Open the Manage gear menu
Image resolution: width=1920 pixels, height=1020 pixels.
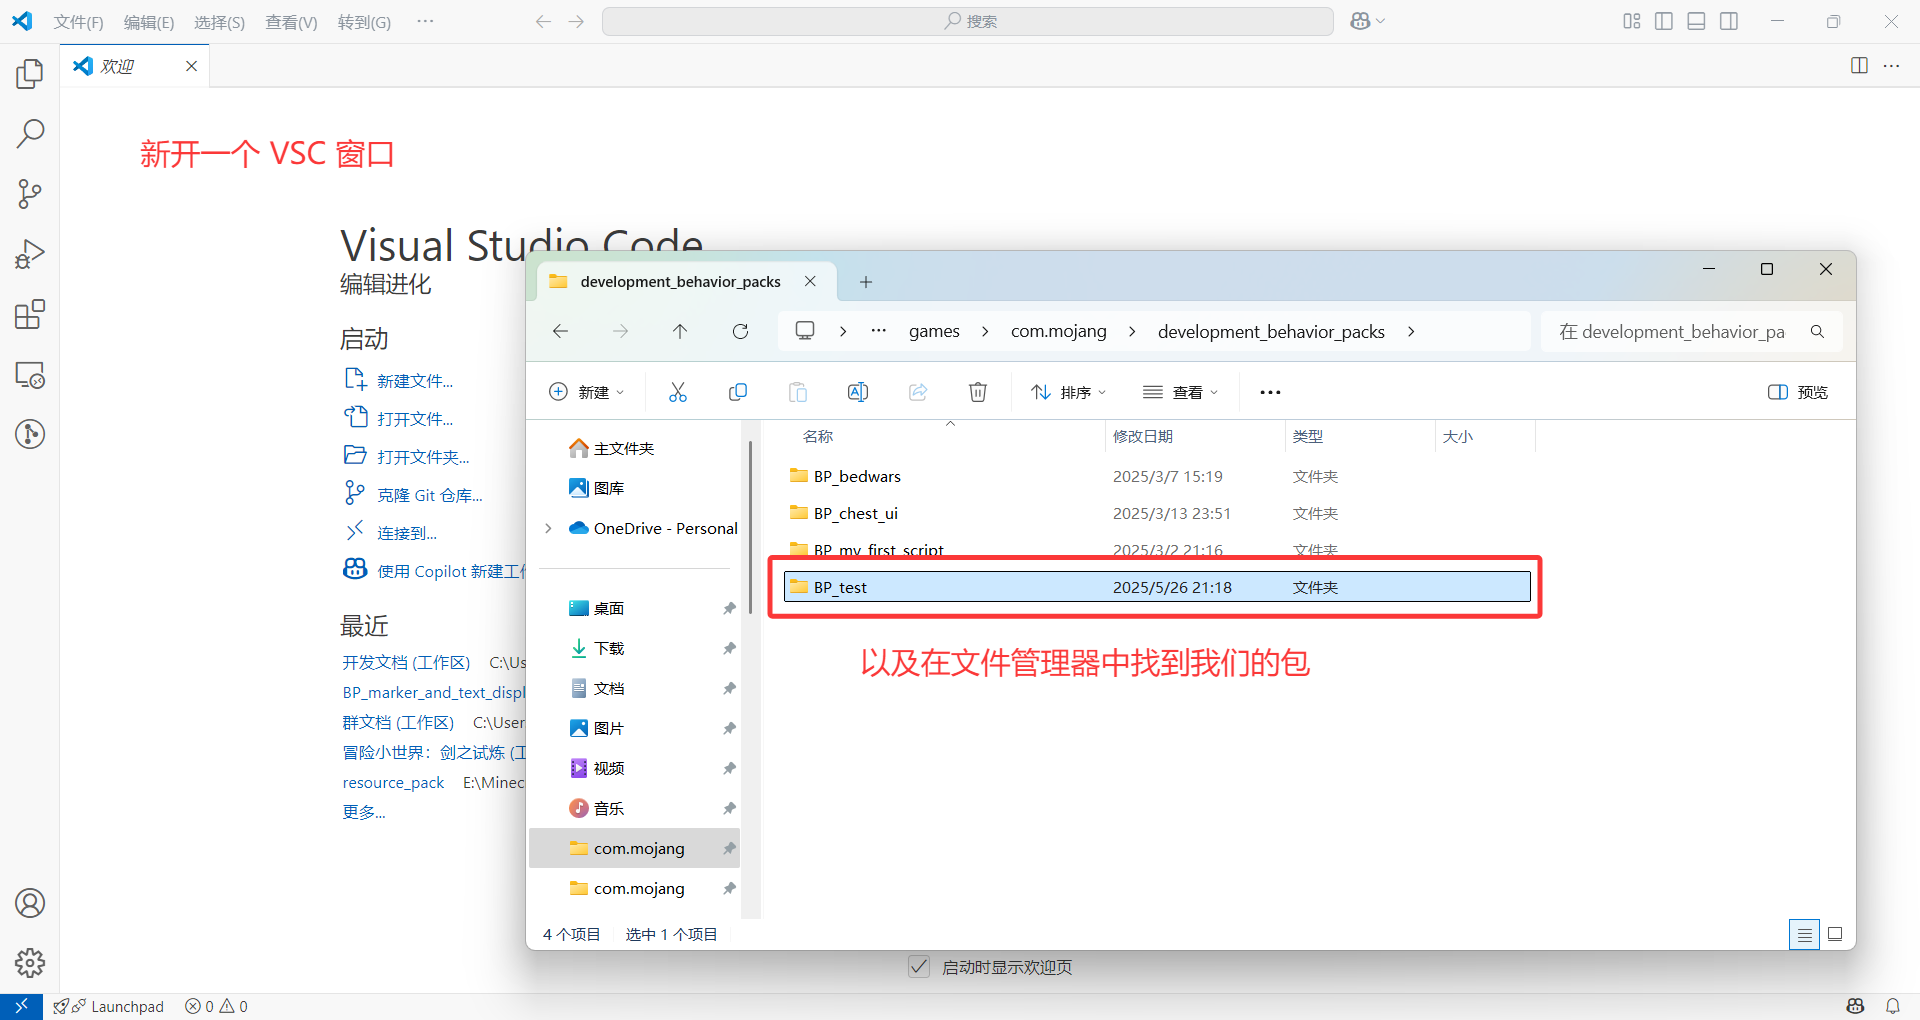(x=30, y=963)
